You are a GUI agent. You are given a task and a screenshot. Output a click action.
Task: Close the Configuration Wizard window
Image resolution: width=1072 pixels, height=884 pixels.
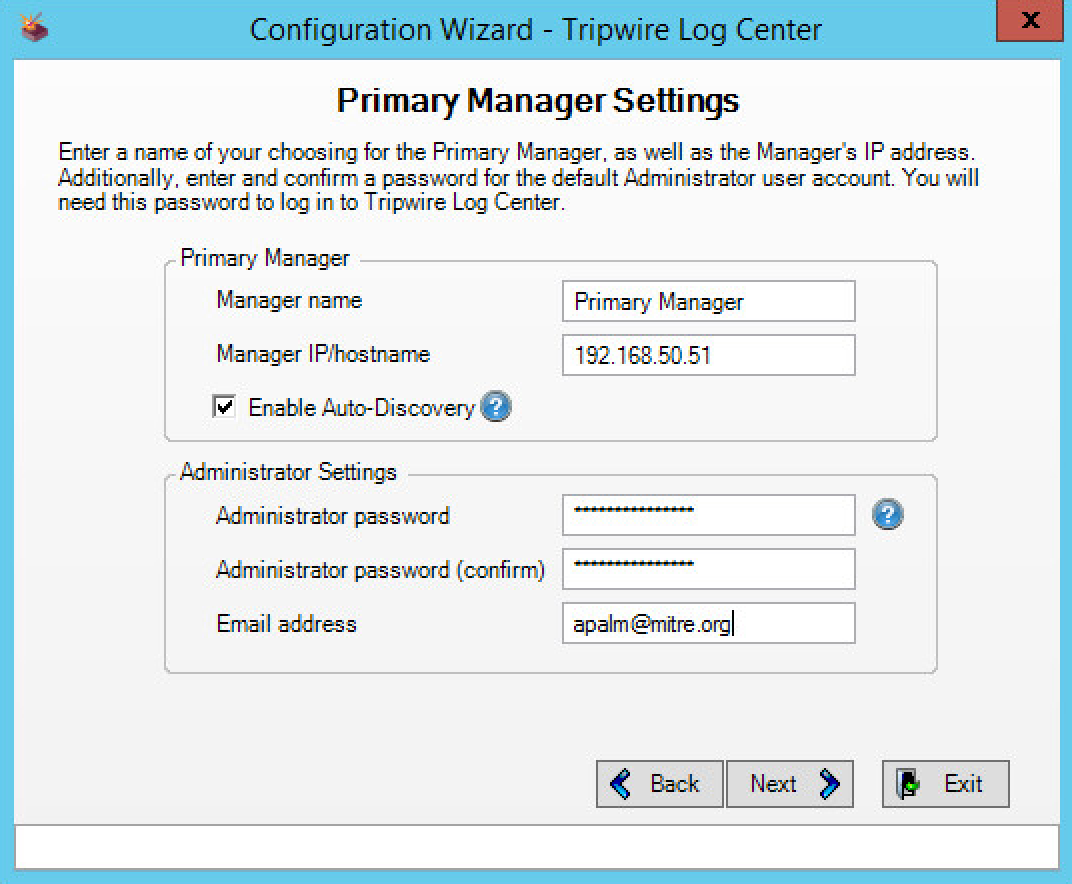coord(1031,21)
